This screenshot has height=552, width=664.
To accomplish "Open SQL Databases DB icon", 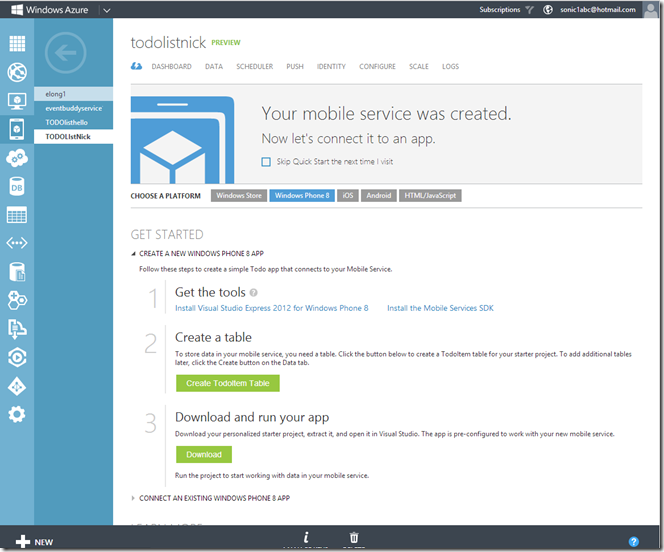I will point(17,187).
